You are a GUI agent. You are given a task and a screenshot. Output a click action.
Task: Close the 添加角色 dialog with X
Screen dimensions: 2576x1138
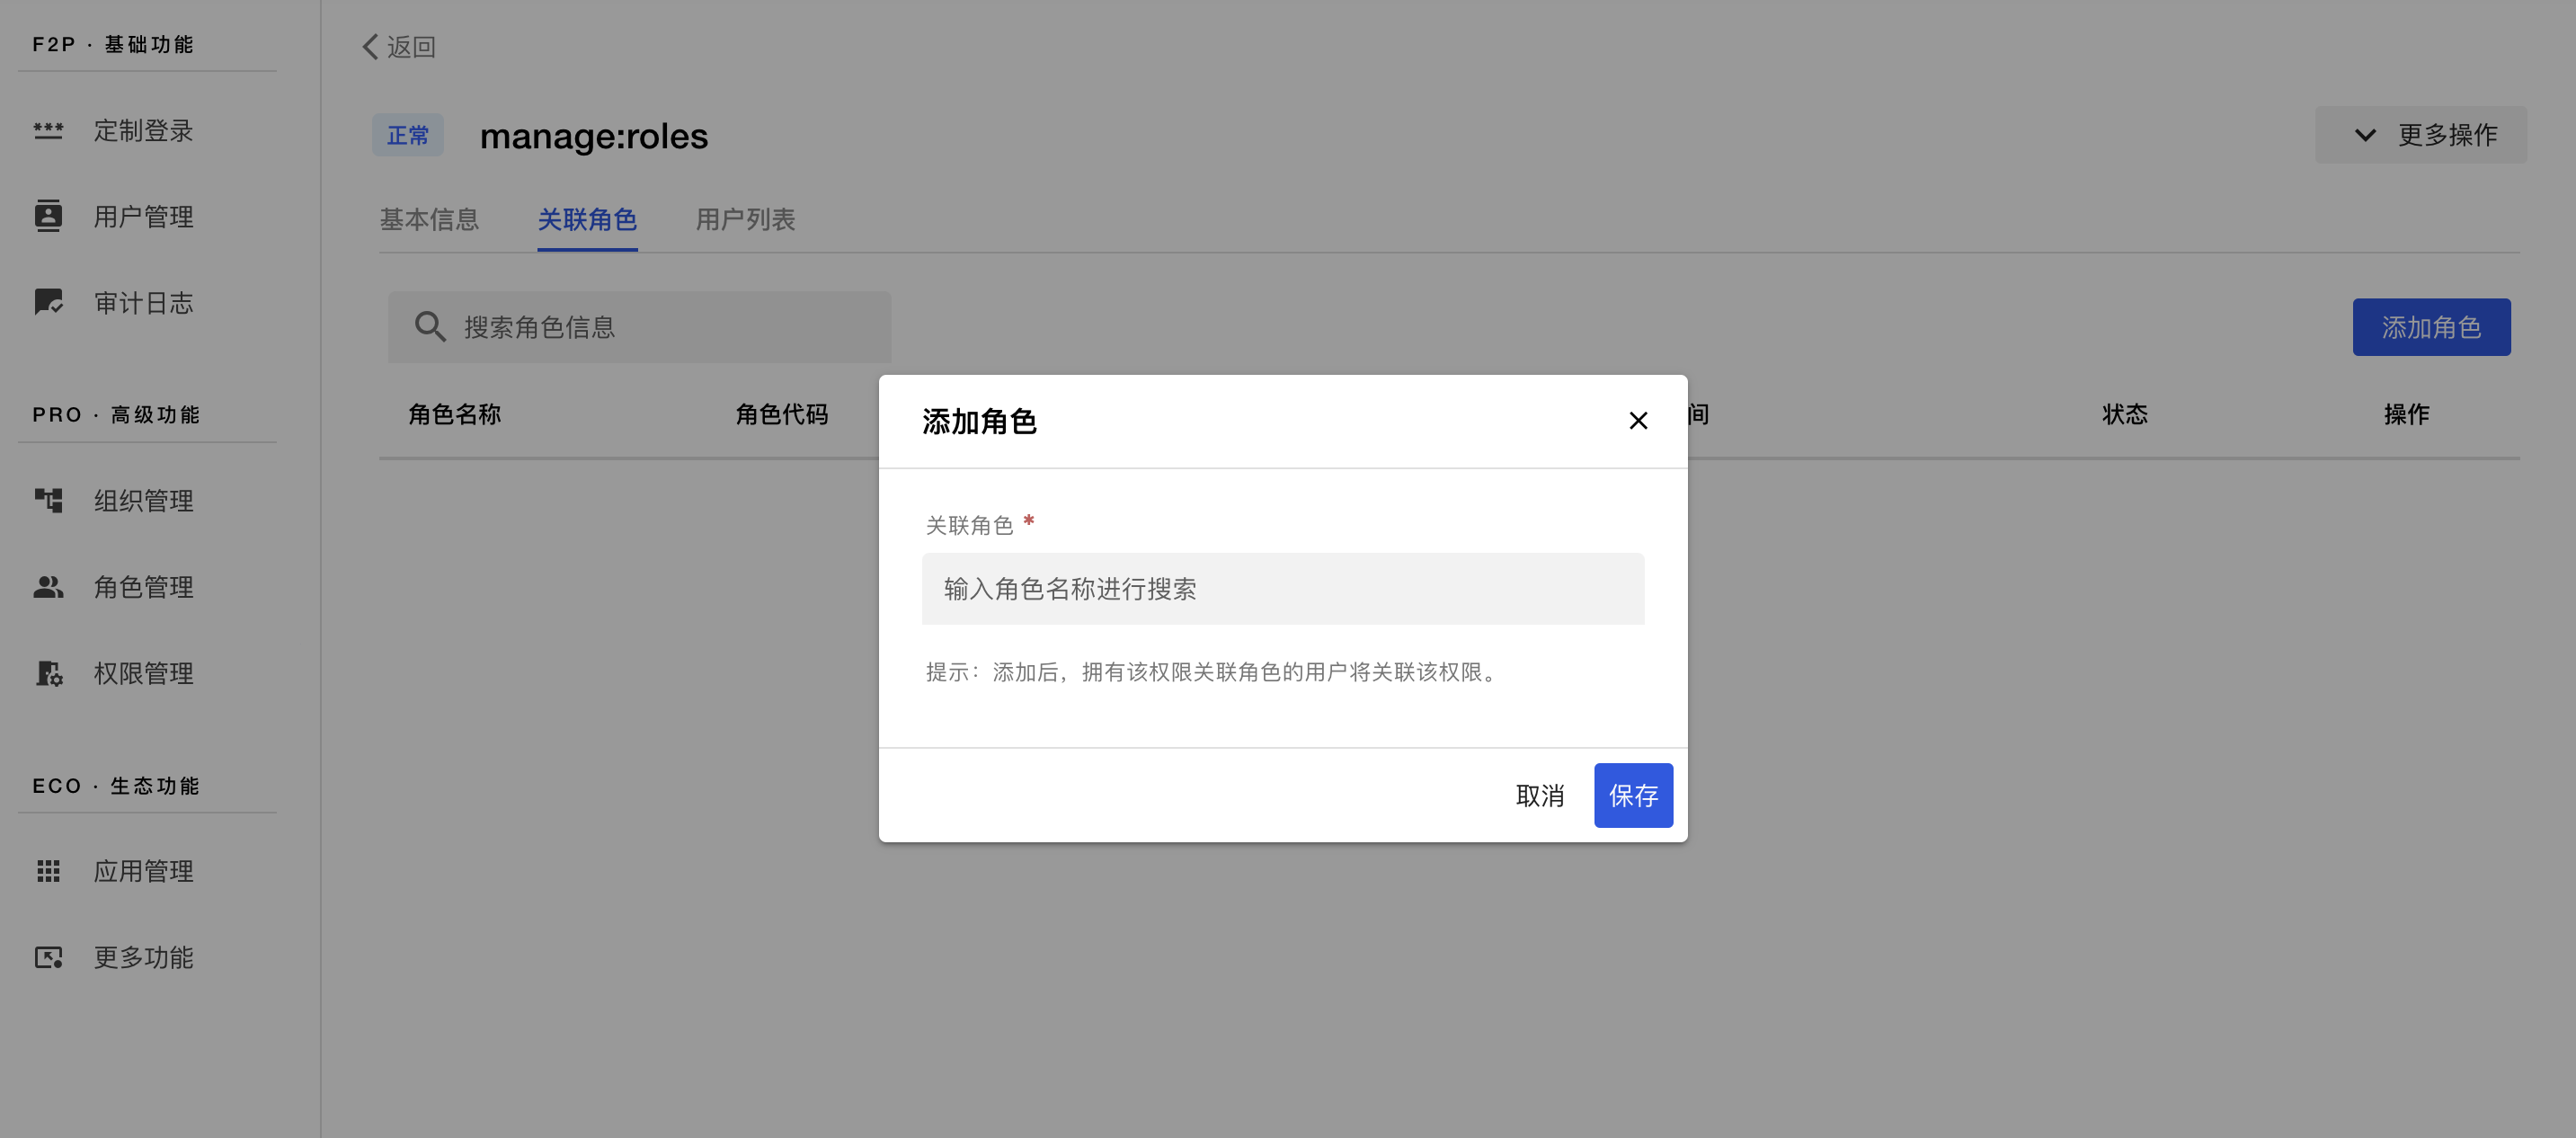coord(1638,420)
